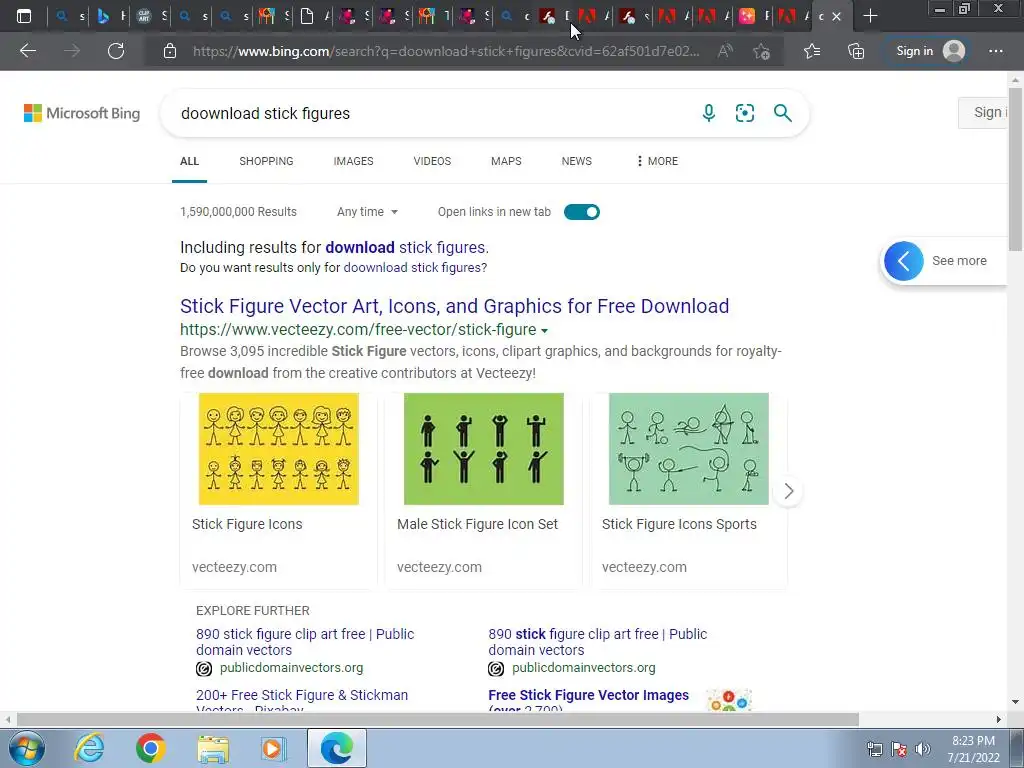Open bold 890 stick figure clip art link

(598, 642)
